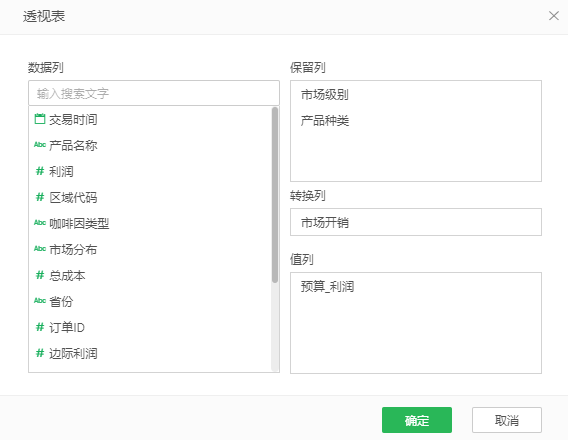Click the # icon beside 利润
The width and height of the screenshot is (568, 440).
(x=40, y=171)
